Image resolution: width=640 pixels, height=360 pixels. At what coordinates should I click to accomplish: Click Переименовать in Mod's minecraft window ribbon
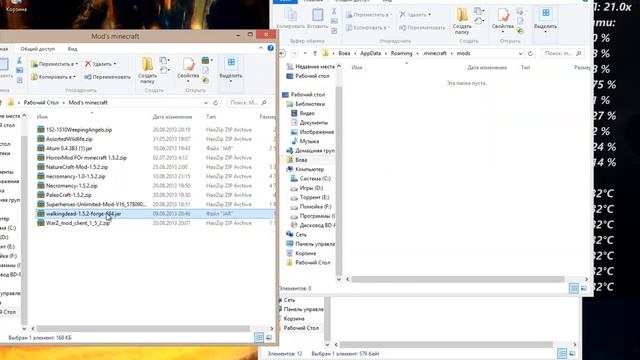(108, 77)
